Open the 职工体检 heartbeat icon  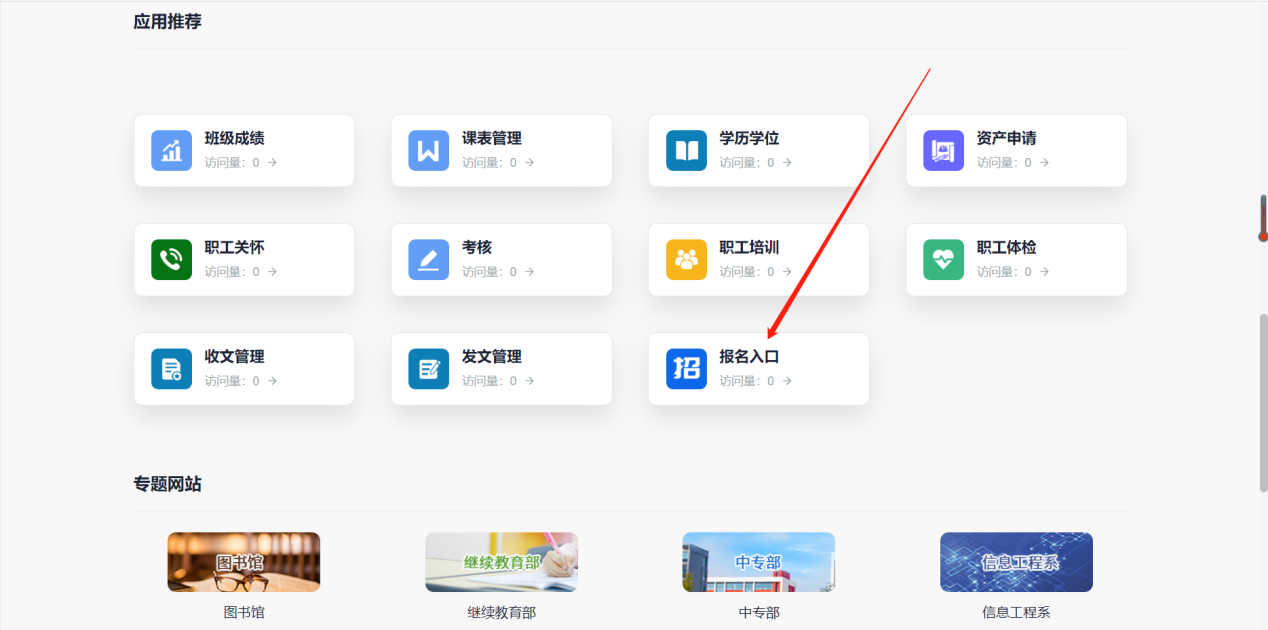[944, 260]
